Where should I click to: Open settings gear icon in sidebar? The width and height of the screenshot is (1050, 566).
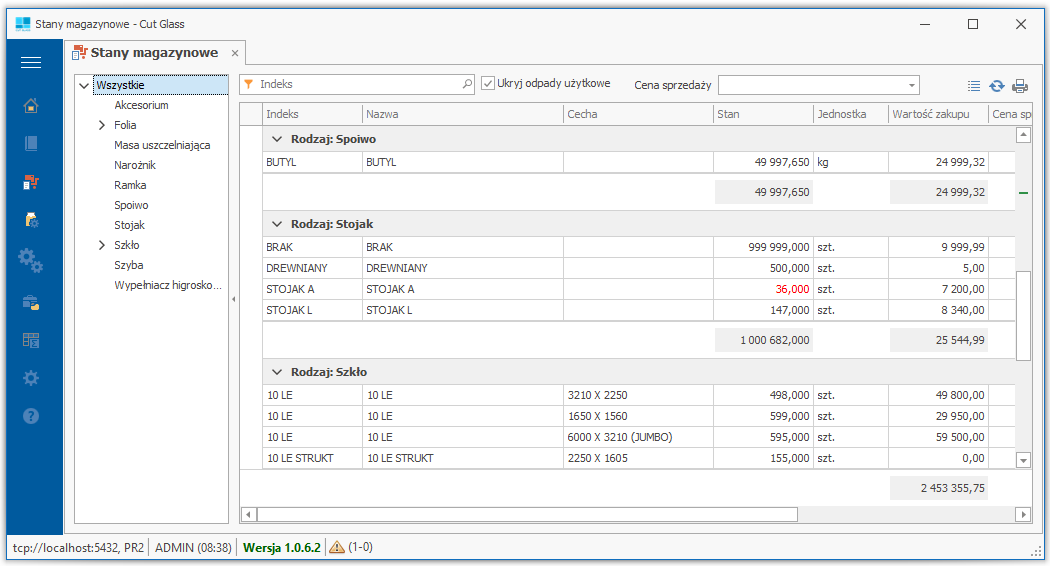(31, 378)
